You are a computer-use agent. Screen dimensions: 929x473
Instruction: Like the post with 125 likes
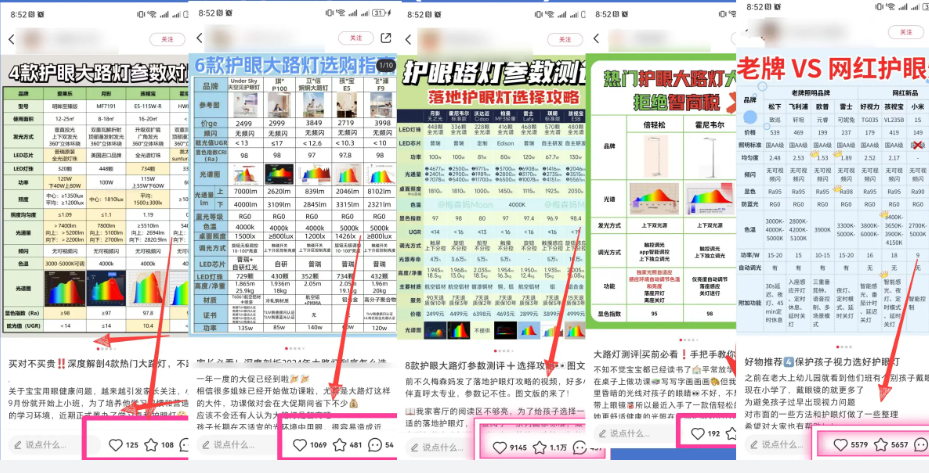[x=116, y=445]
